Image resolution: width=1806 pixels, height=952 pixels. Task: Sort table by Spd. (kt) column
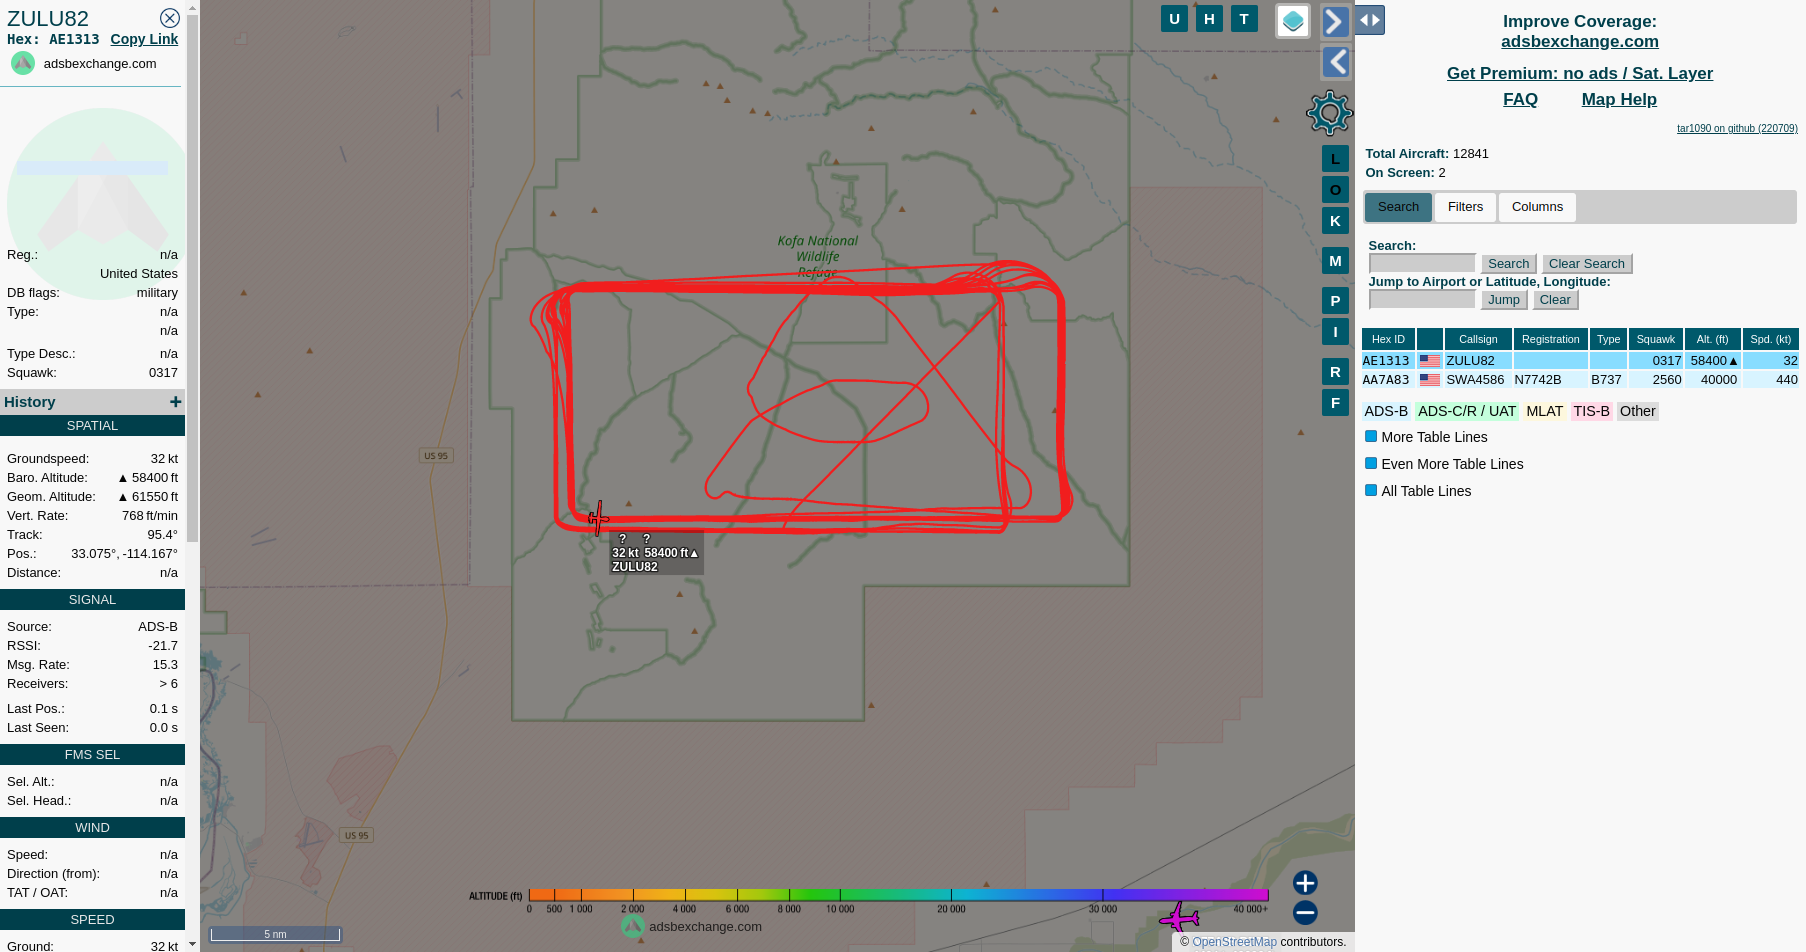[1771, 339]
